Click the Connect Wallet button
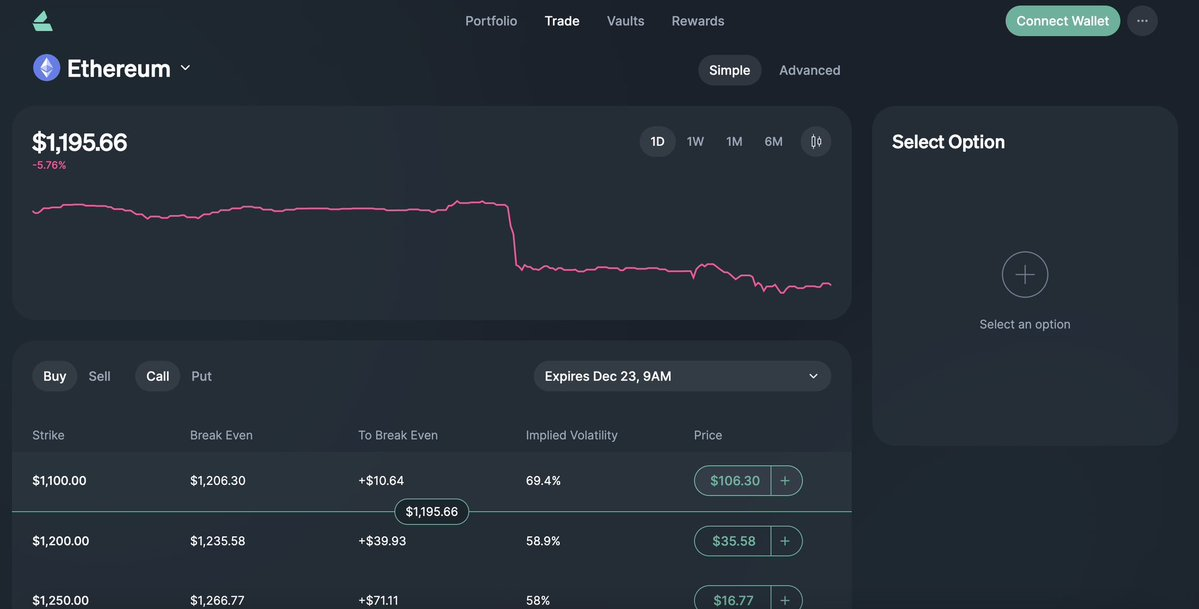This screenshot has width=1199, height=609. click(1062, 21)
